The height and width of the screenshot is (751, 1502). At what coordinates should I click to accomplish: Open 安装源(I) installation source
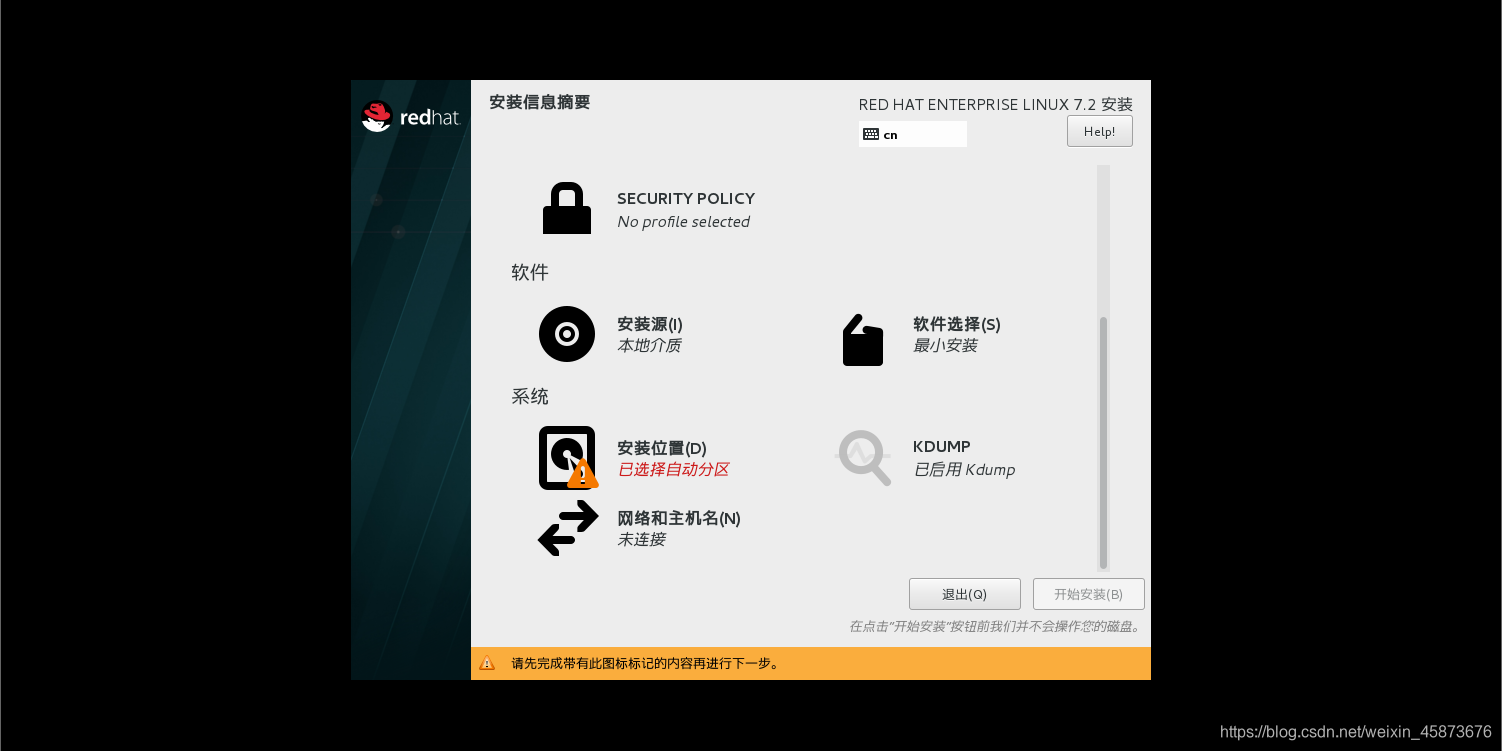[650, 324]
